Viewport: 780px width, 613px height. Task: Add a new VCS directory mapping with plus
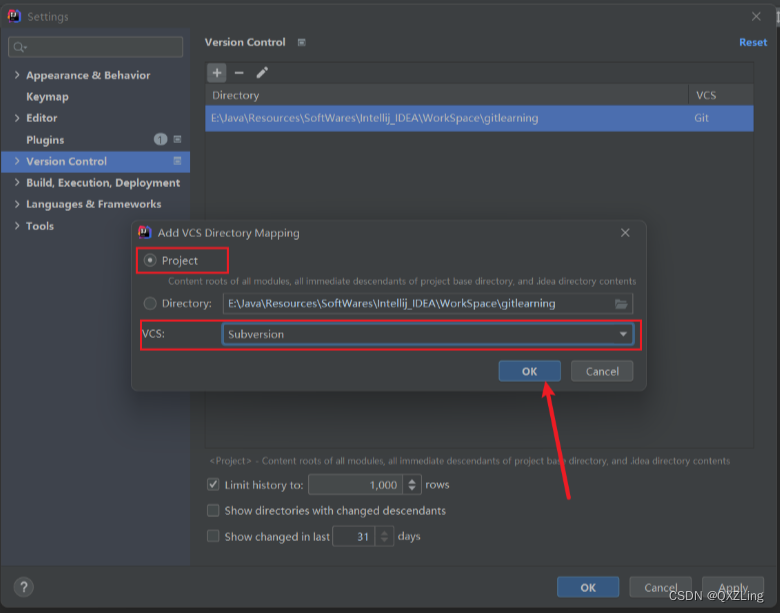coord(216,73)
